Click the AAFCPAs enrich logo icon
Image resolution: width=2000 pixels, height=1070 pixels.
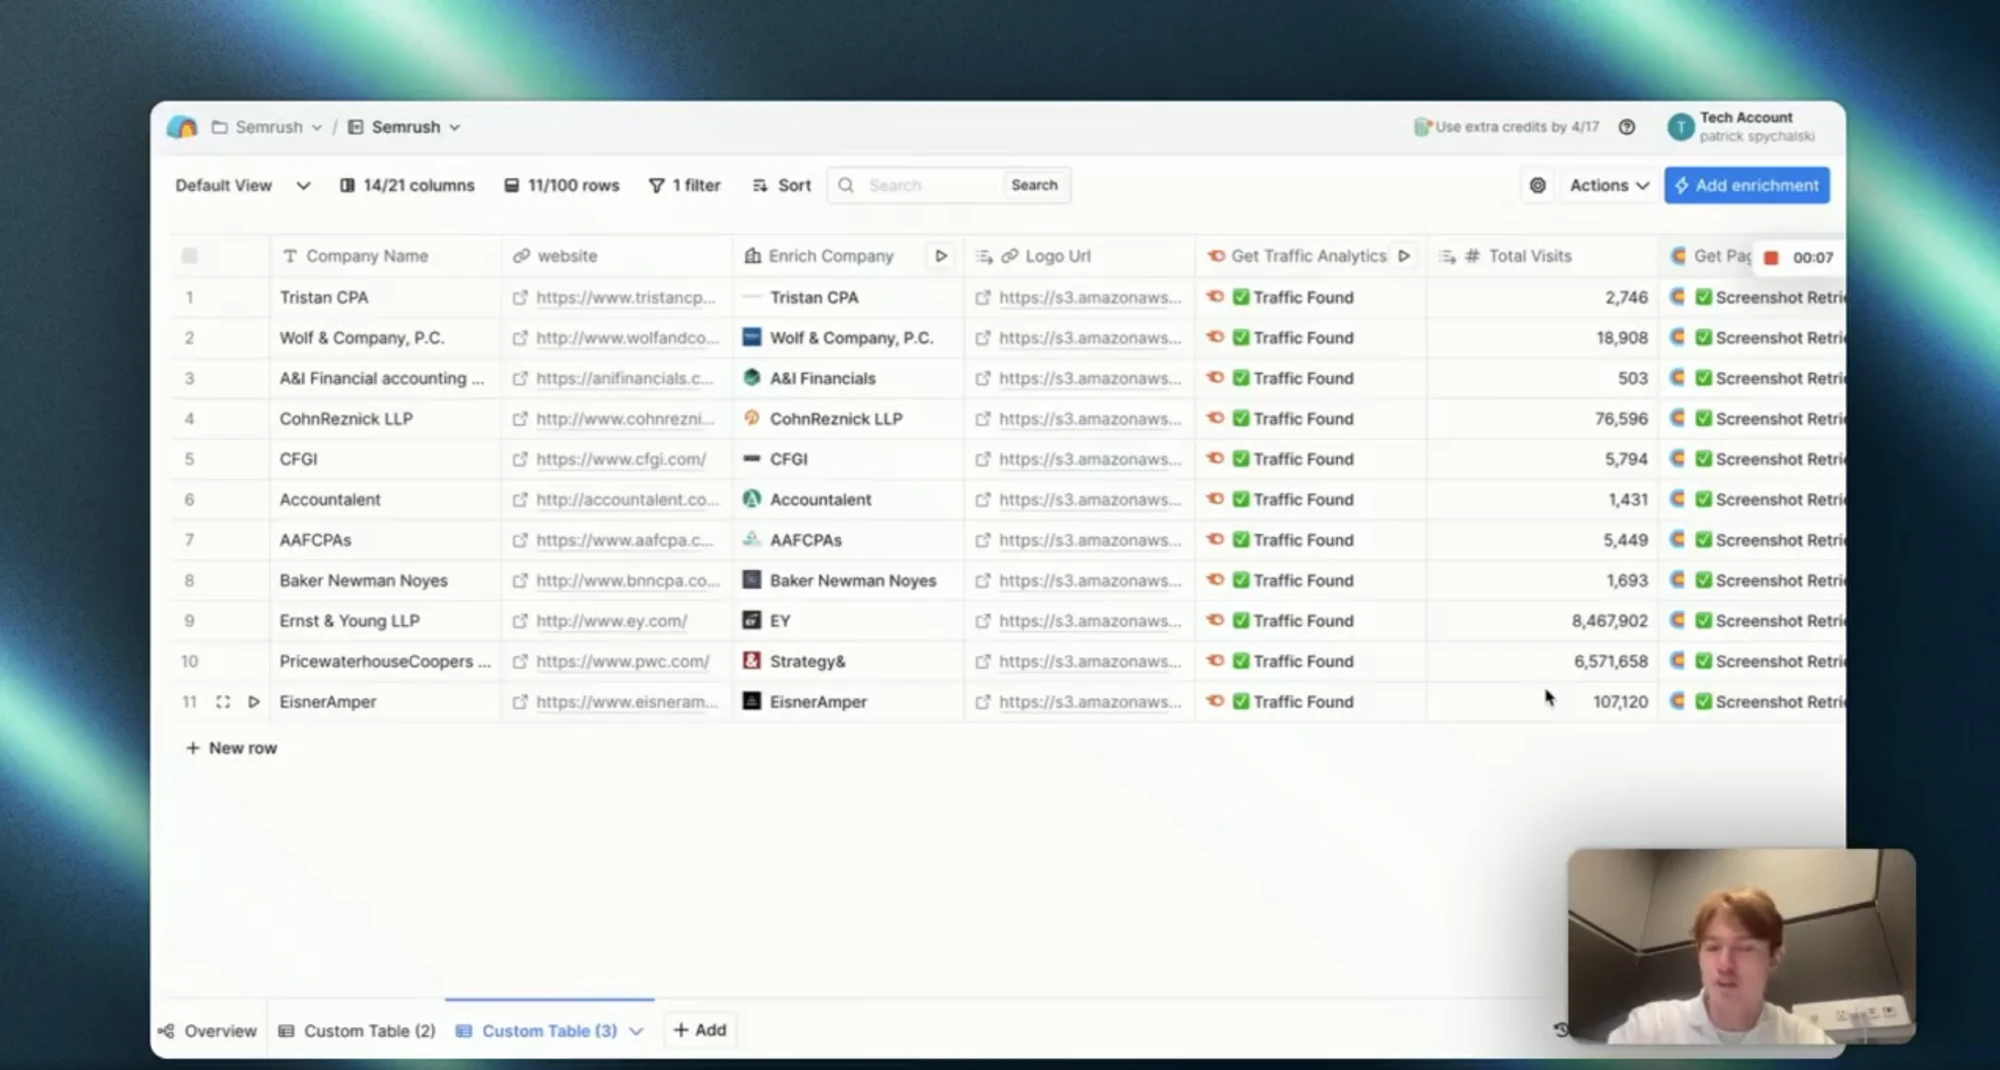(752, 539)
